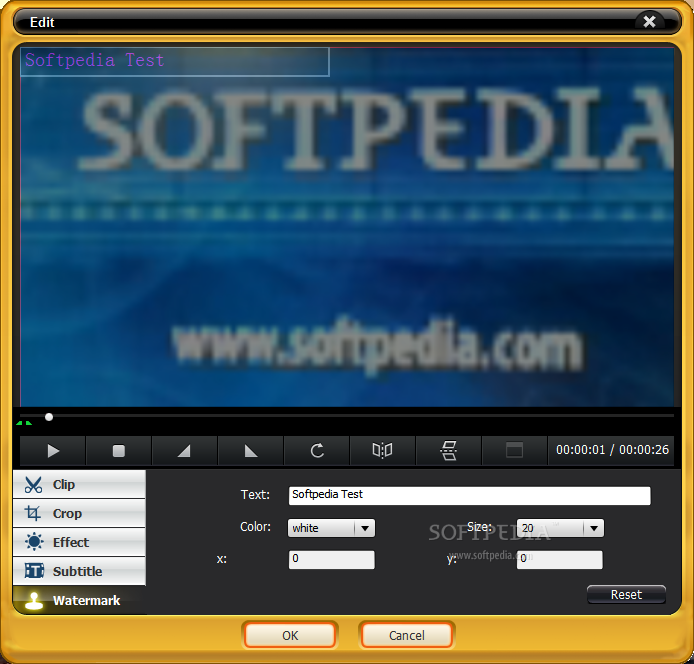
Task: Click the scissors Clip icon
Action: click(x=34, y=485)
